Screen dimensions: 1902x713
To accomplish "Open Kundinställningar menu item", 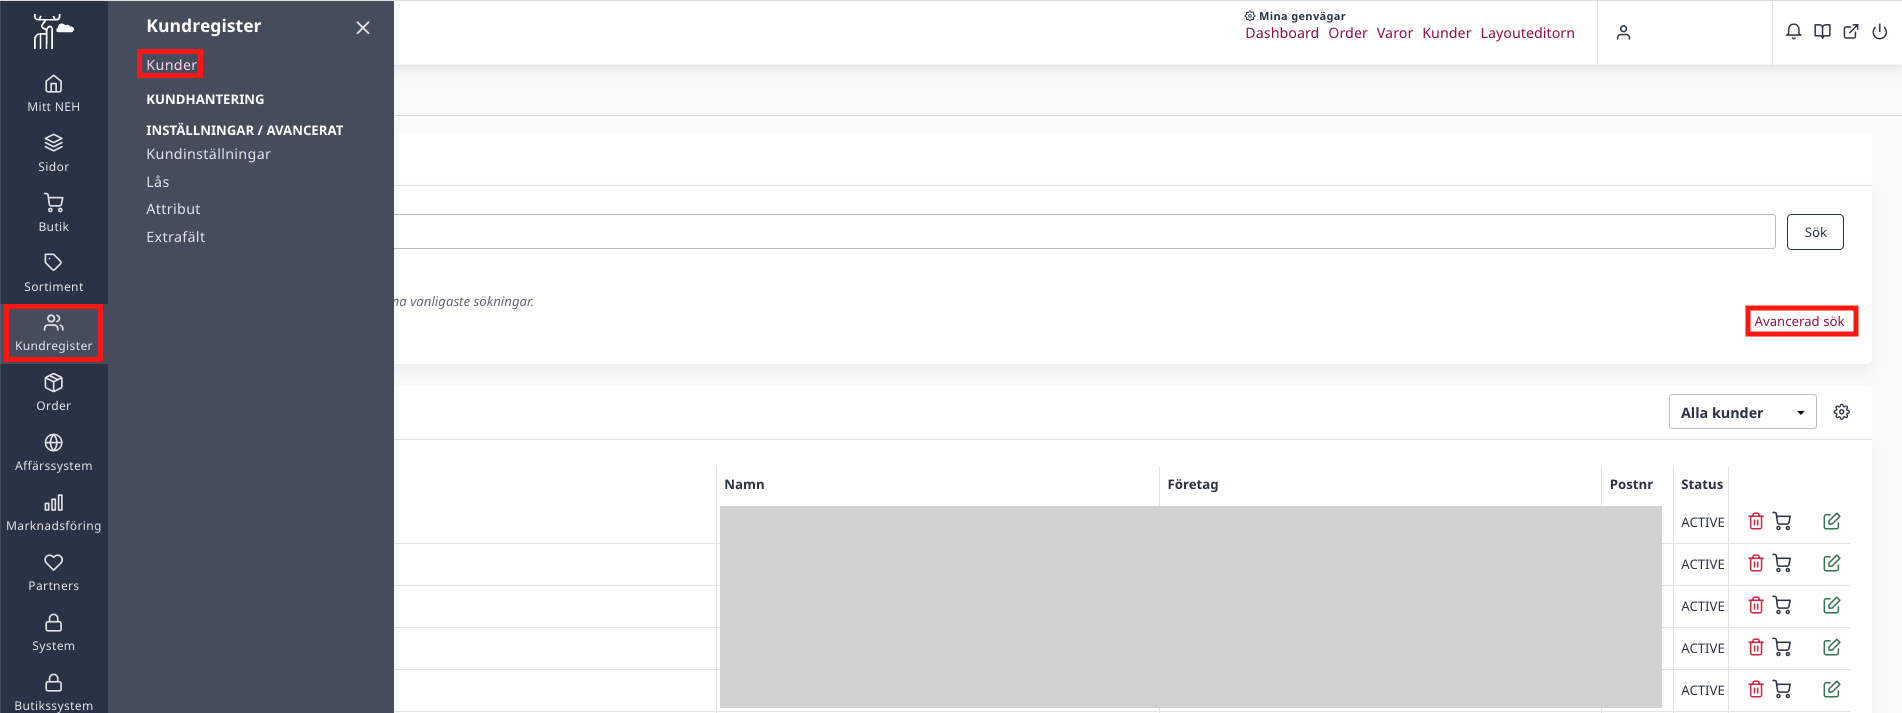I will [x=208, y=154].
